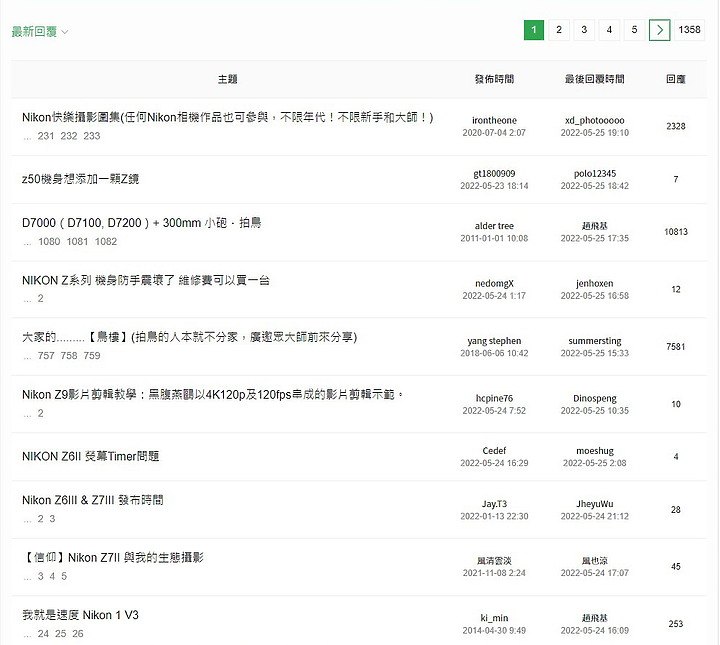The width and height of the screenshot is (720, 645).
Task: Open page 26 of Nikon 1 V3 thread
Action: click(x=78, y=634)
